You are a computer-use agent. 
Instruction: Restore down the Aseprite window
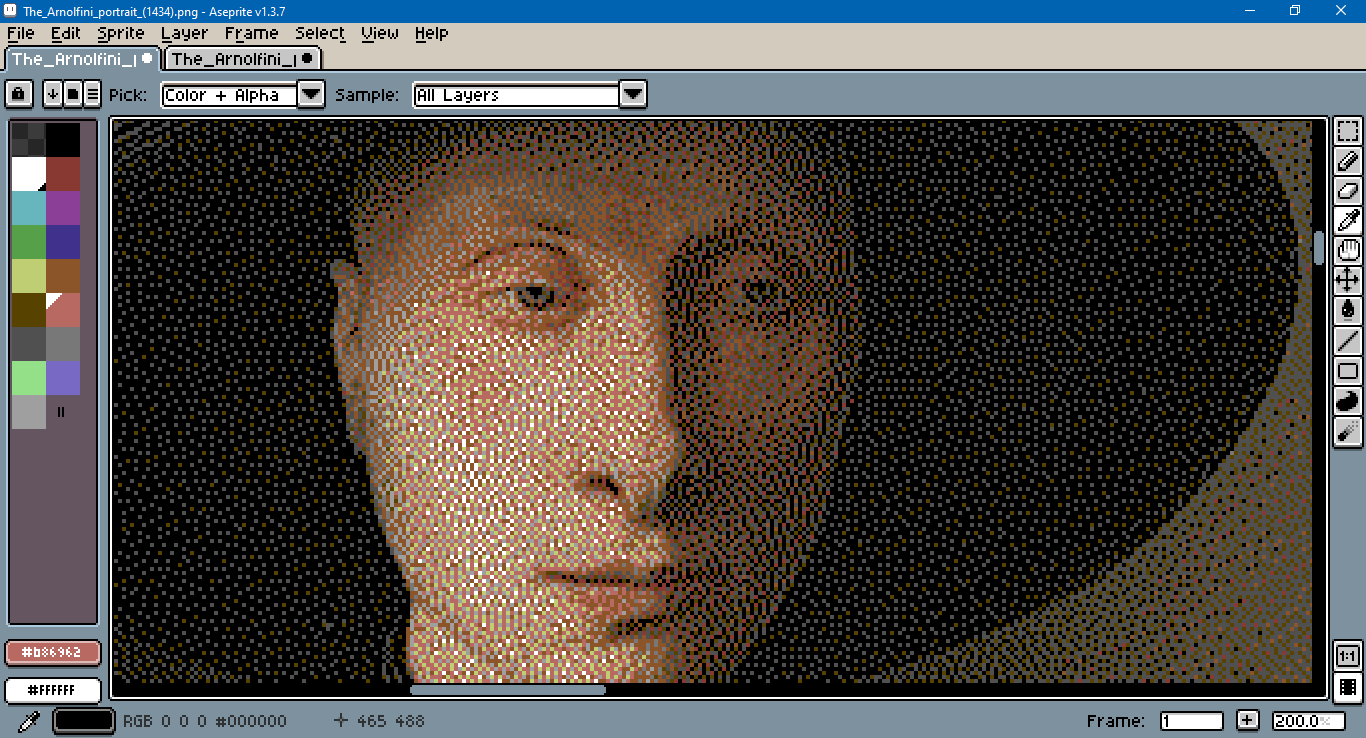tap(1295, 10)
